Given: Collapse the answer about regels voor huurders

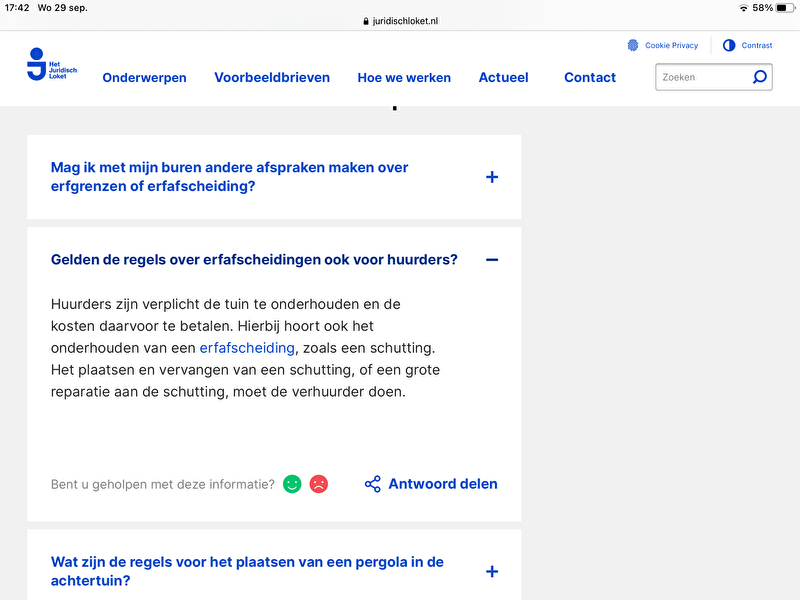Looking at the screenshot, I should click(x=492, y=259).
